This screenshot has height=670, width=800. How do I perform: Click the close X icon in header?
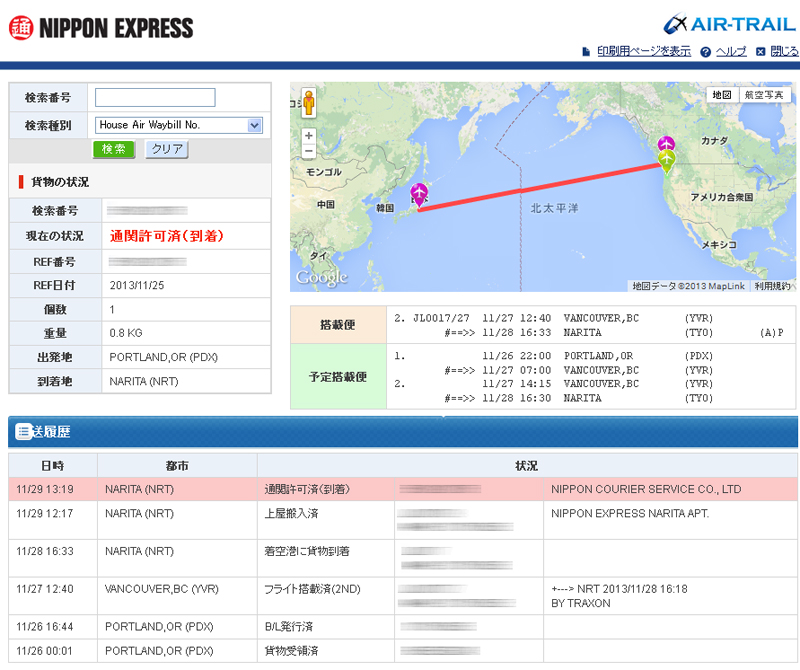761,52
